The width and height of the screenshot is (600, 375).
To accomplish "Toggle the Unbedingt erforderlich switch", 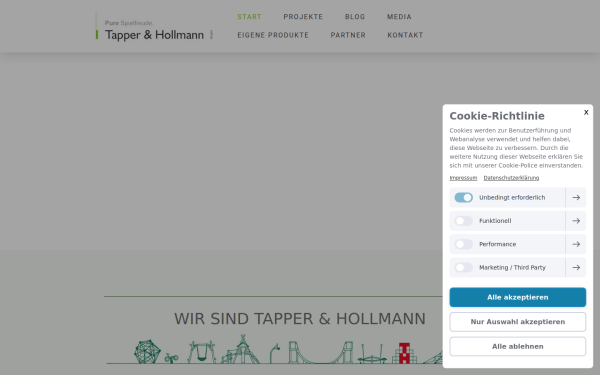I will pos(463,197).
